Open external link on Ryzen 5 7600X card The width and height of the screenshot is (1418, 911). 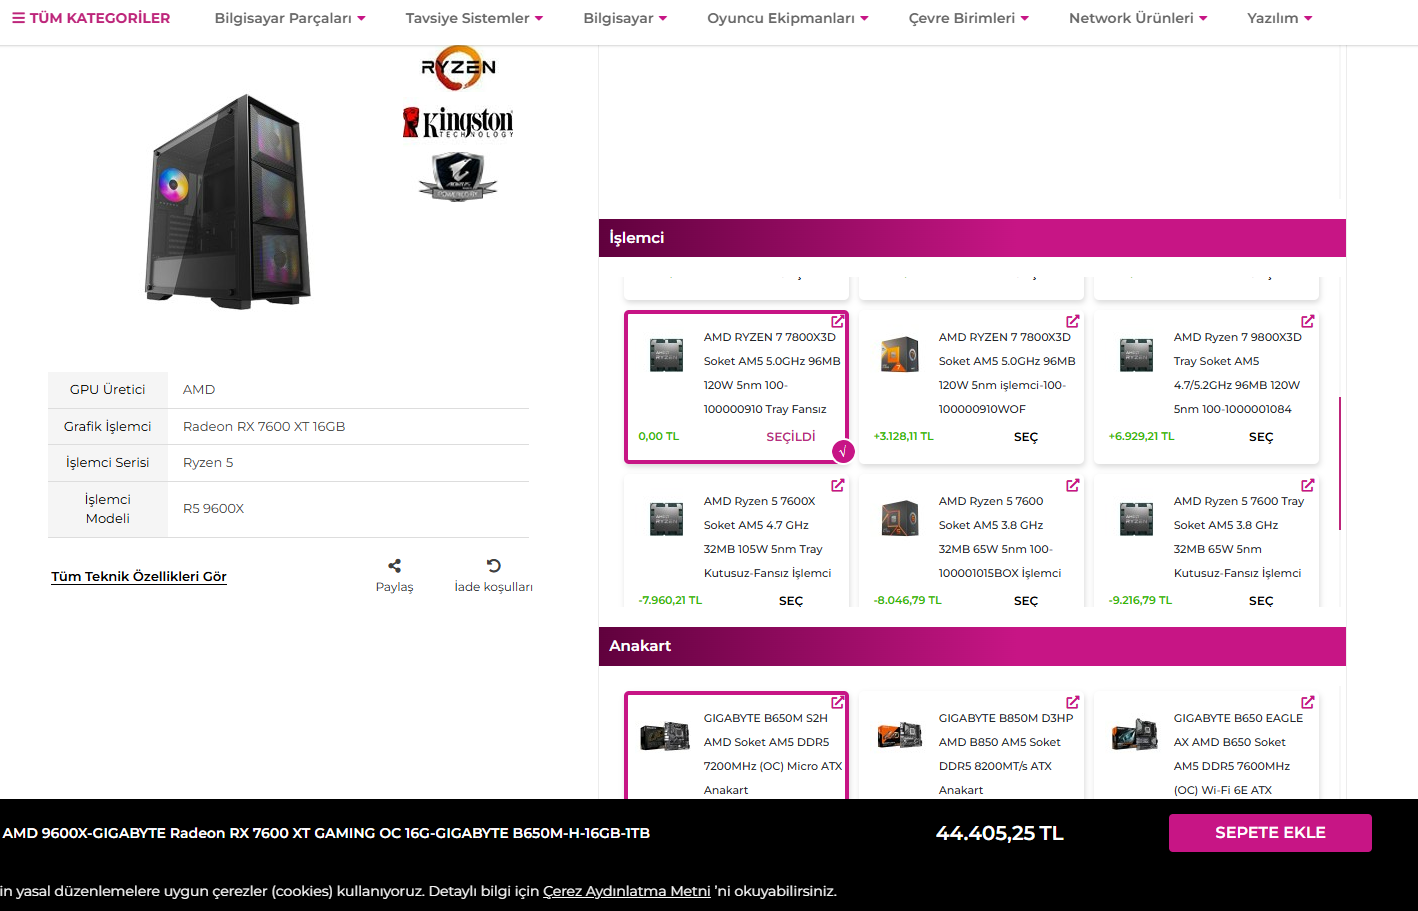point(838,485)
